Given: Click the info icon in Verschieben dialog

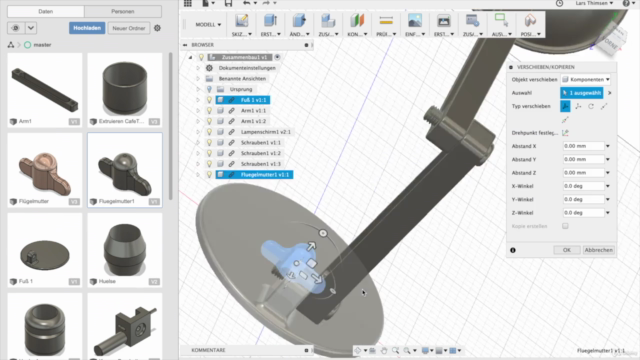Looking at the screenshot, I should (x=513, y=250).
